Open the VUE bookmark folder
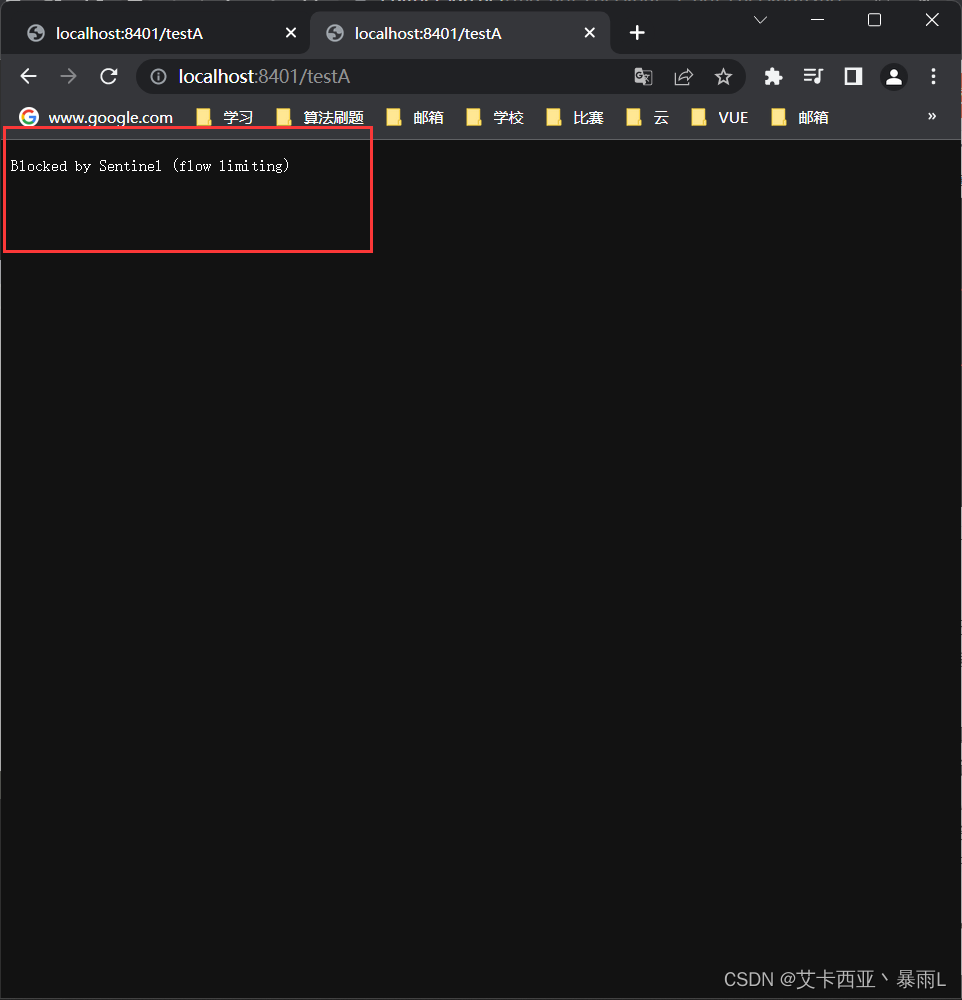962x1000 pixels. (x=720, y=117)
